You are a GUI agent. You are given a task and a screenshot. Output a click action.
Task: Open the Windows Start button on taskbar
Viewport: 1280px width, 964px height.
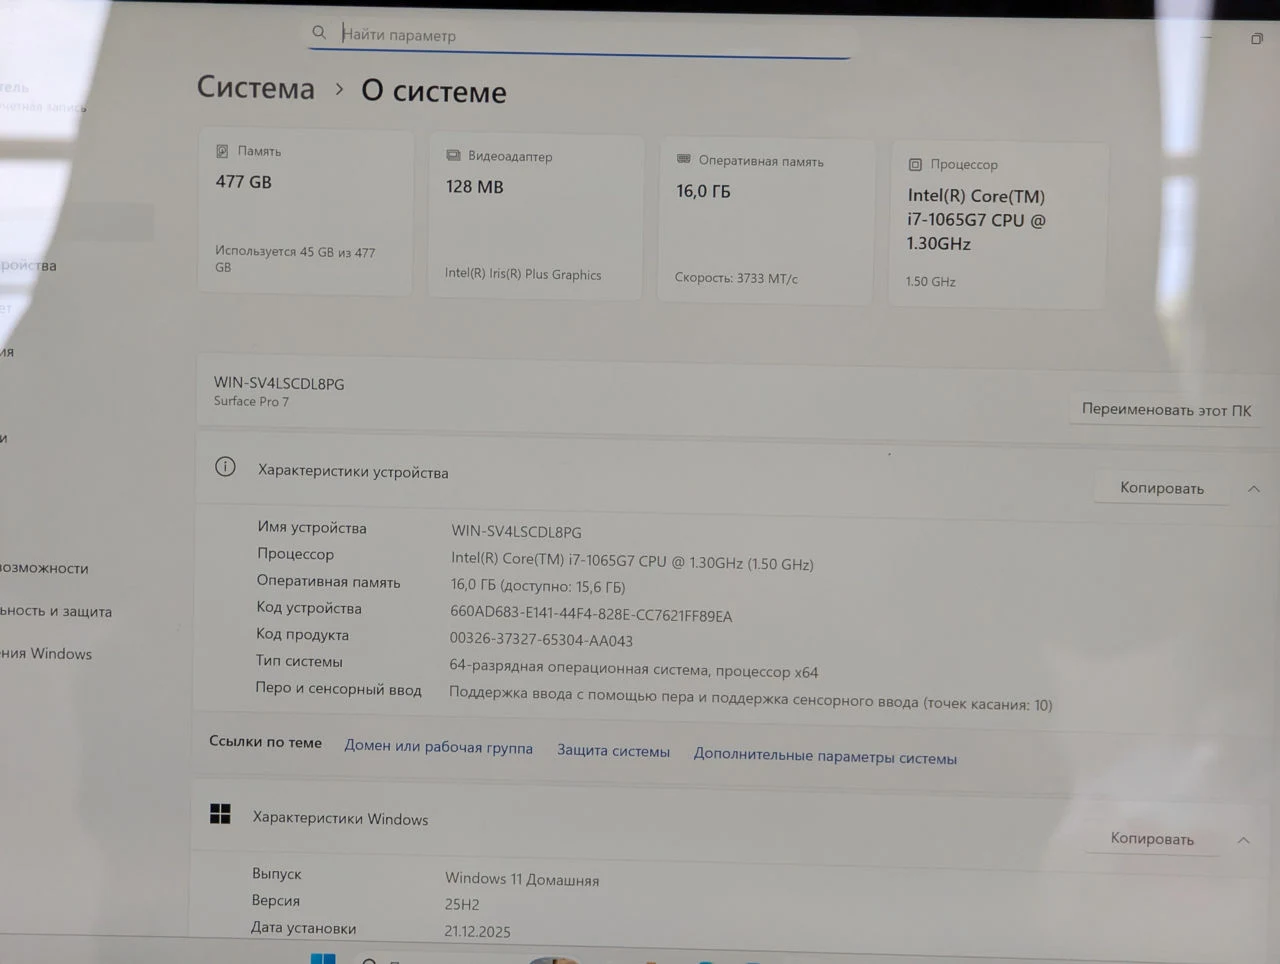click(323, 959)
